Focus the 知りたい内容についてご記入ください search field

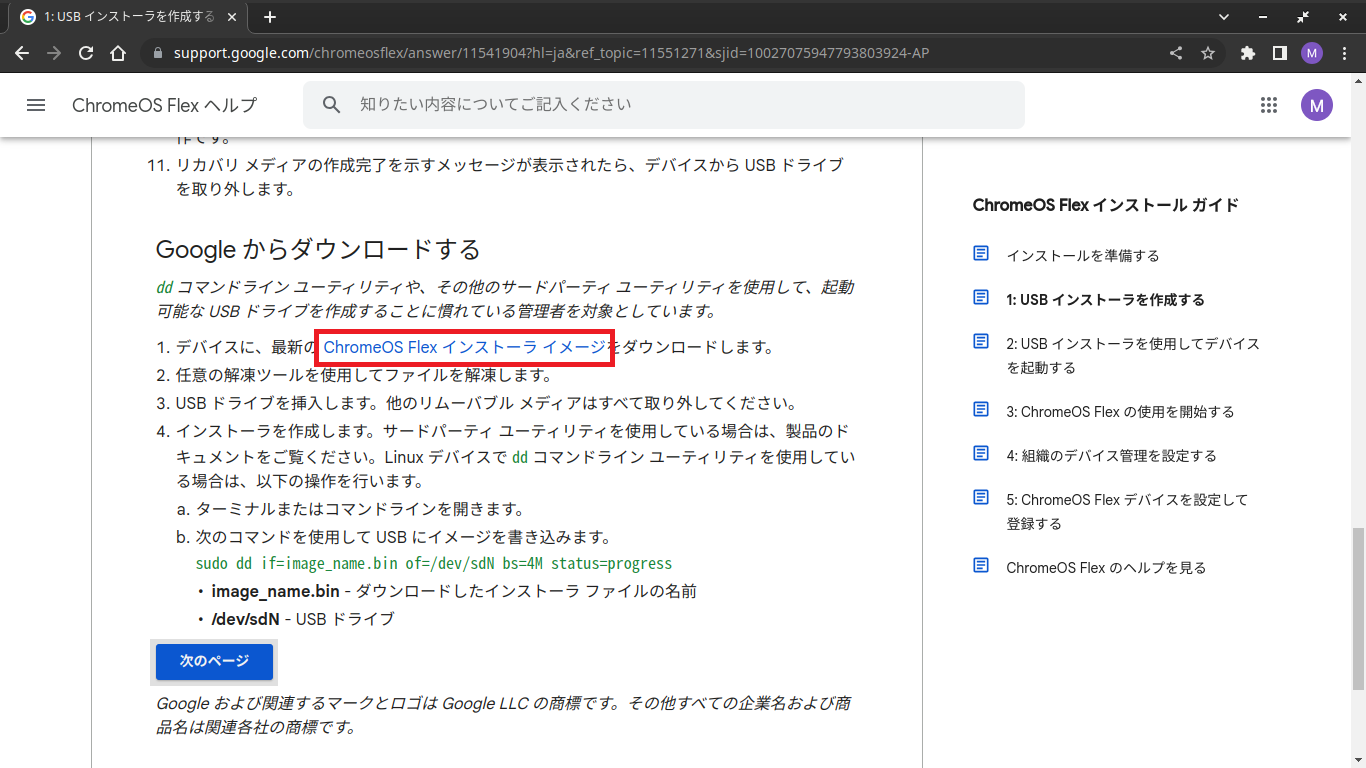coord(664,105)
